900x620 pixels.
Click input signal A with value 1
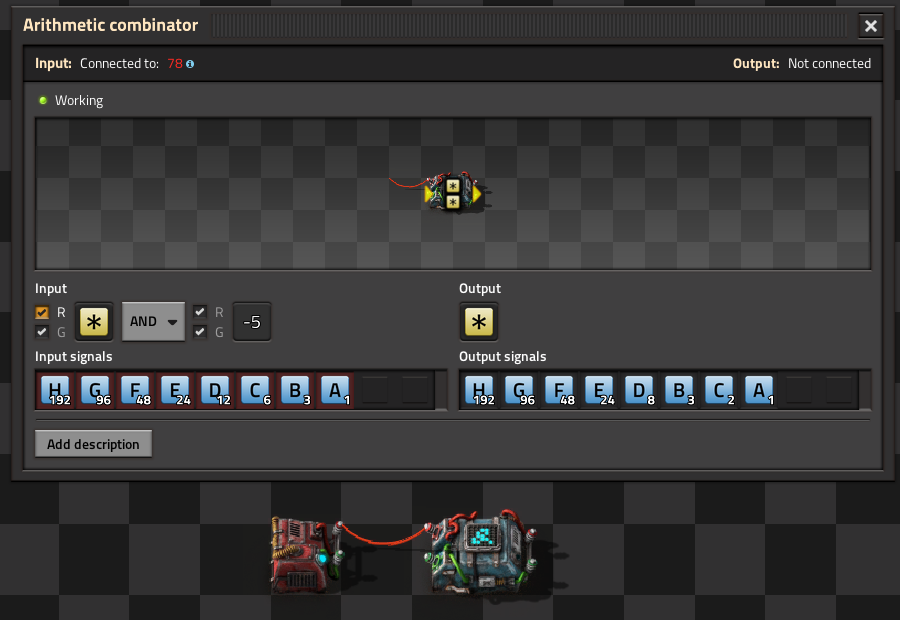click(336, 390)
